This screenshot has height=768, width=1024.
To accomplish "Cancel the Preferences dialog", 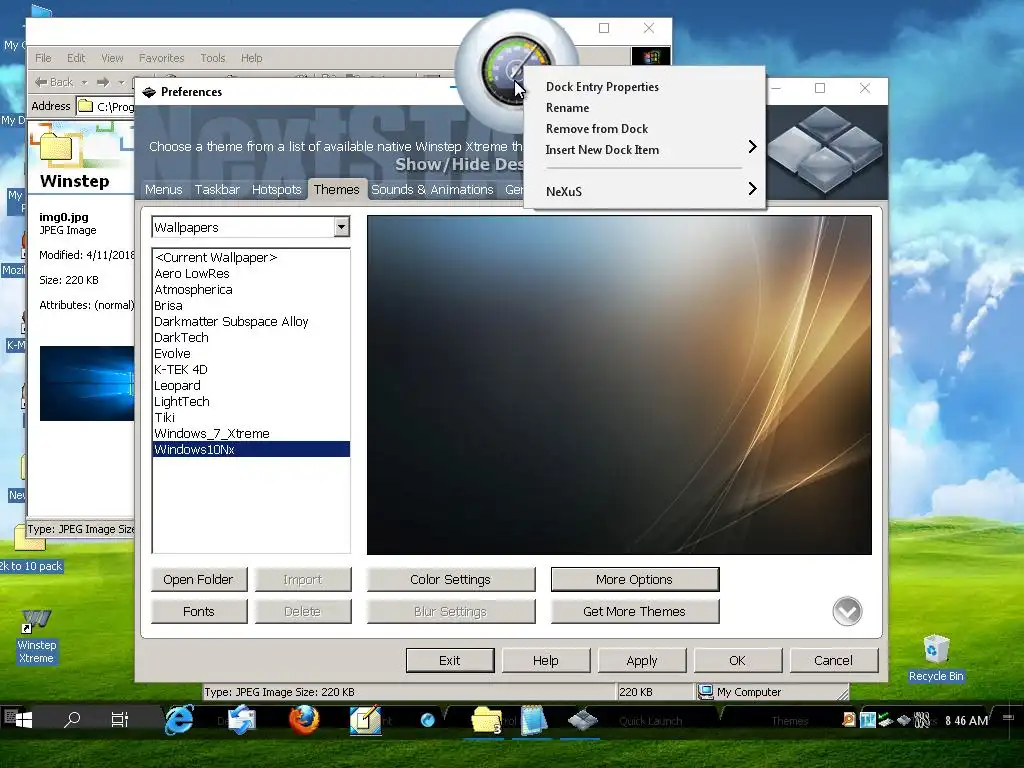I will click(x=833, y=660).
